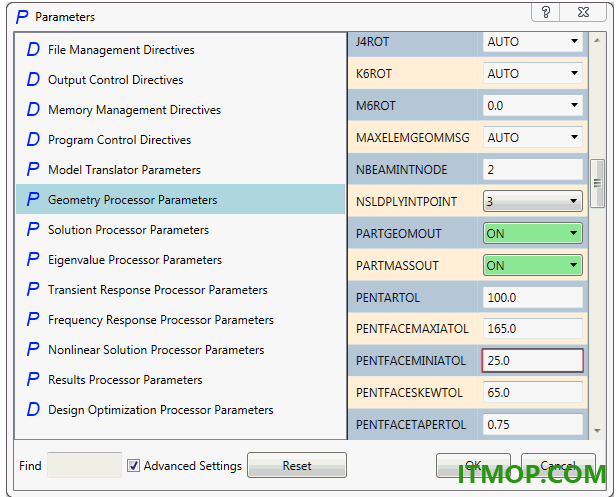
Task: Click the MAXELEMGEOMMSG parameter label
Action: (412, 138)
